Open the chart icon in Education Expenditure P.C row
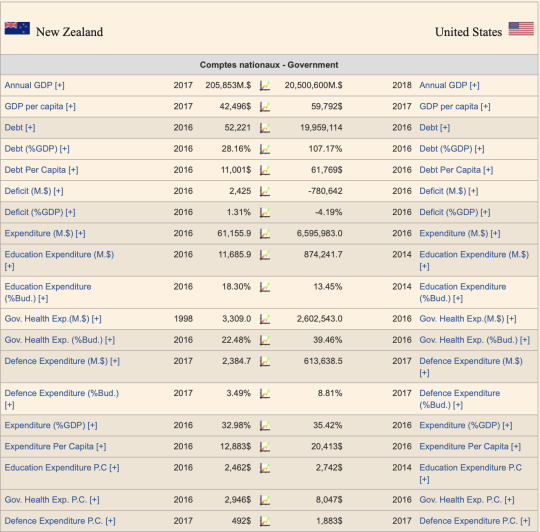 coord(265,468)
